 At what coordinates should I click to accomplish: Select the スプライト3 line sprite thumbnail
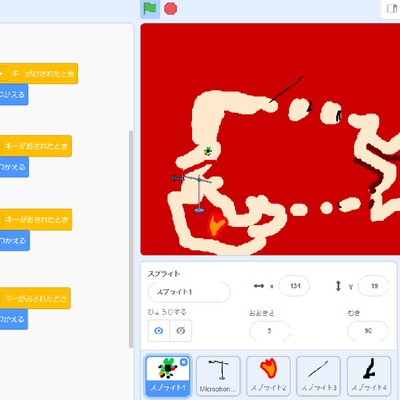[318, 376]
